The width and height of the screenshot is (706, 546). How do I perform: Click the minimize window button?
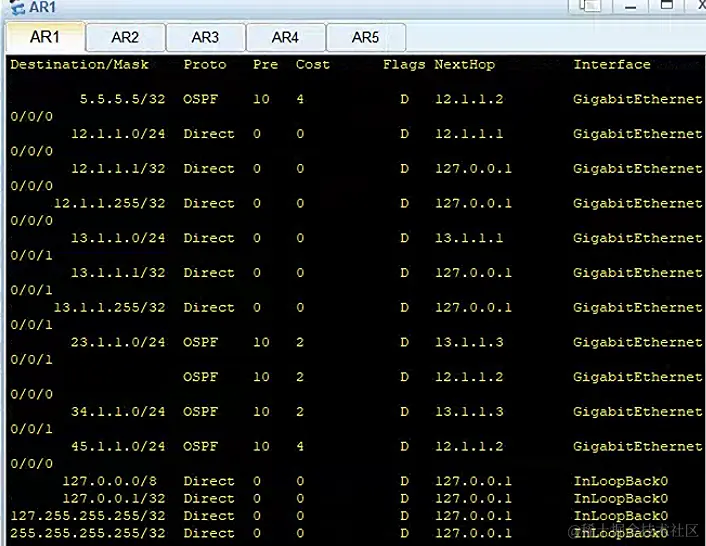tap(630, 6)
